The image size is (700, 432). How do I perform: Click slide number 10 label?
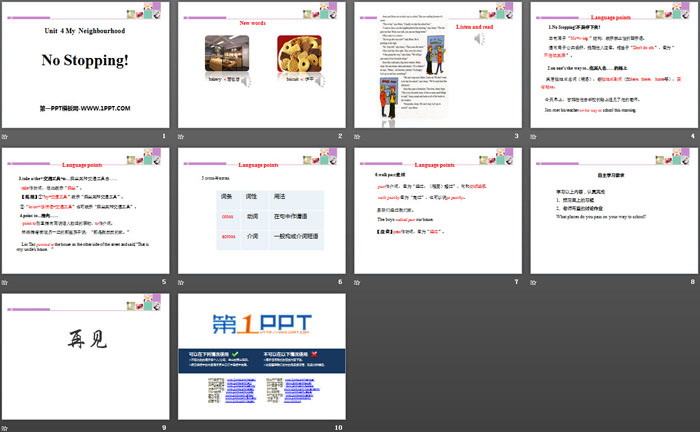pyautogui.click(x=338, y=428)
